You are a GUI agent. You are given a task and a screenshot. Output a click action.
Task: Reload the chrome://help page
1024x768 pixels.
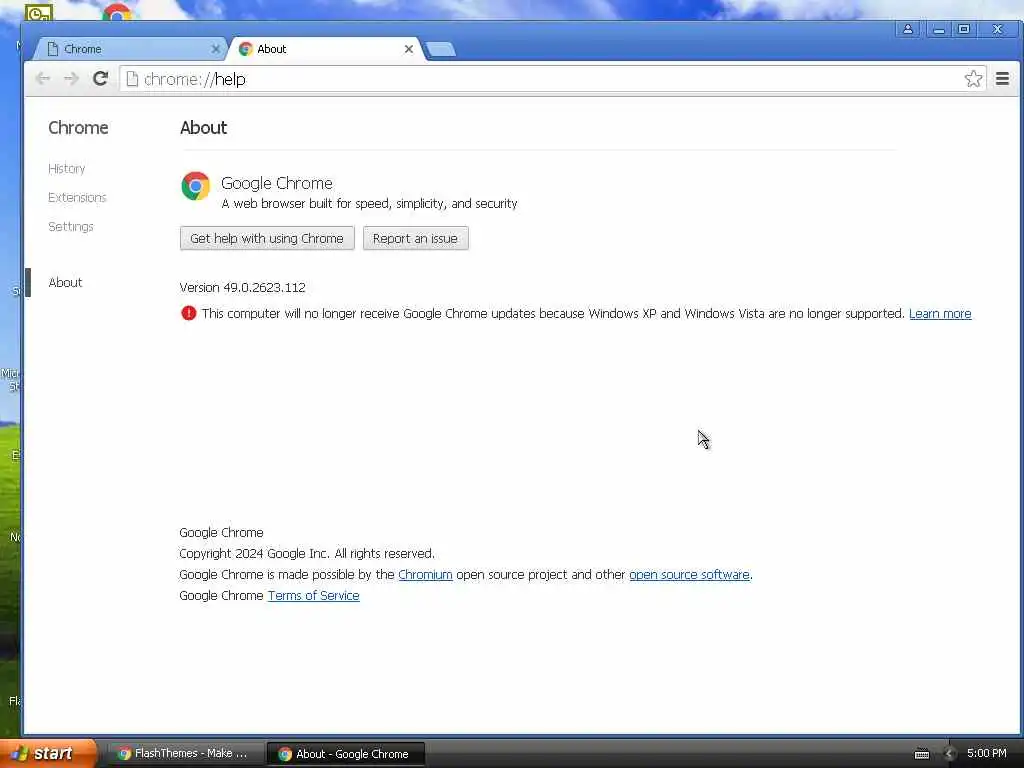tap(100, 79)
